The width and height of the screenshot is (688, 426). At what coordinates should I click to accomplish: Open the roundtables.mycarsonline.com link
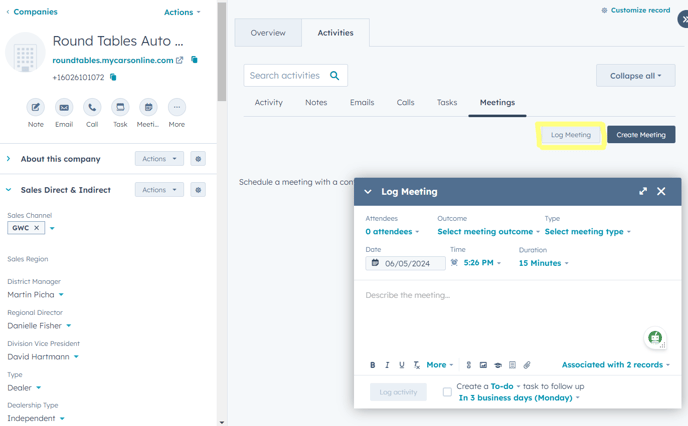click(x=113, y=60)
